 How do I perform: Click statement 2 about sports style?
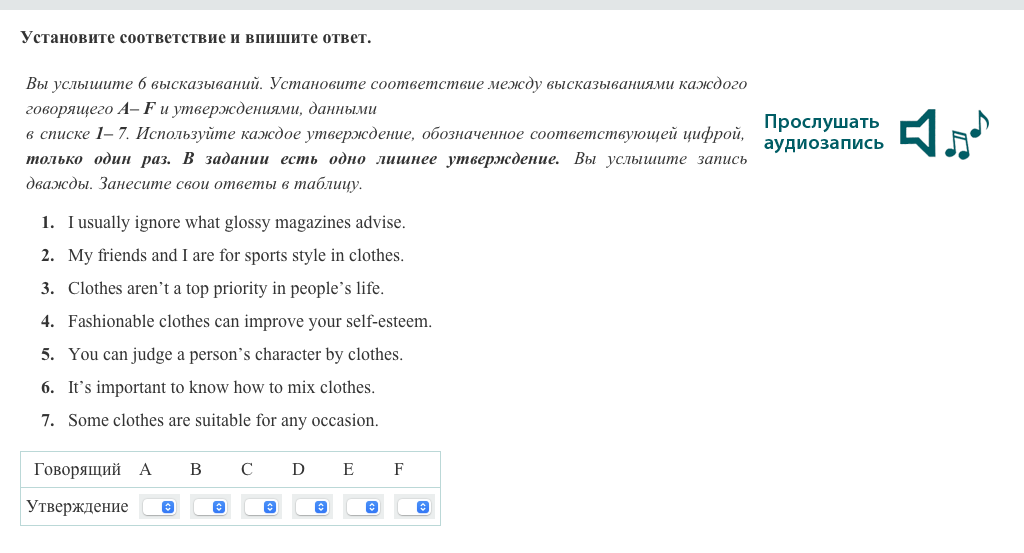[x=235, y=256]
